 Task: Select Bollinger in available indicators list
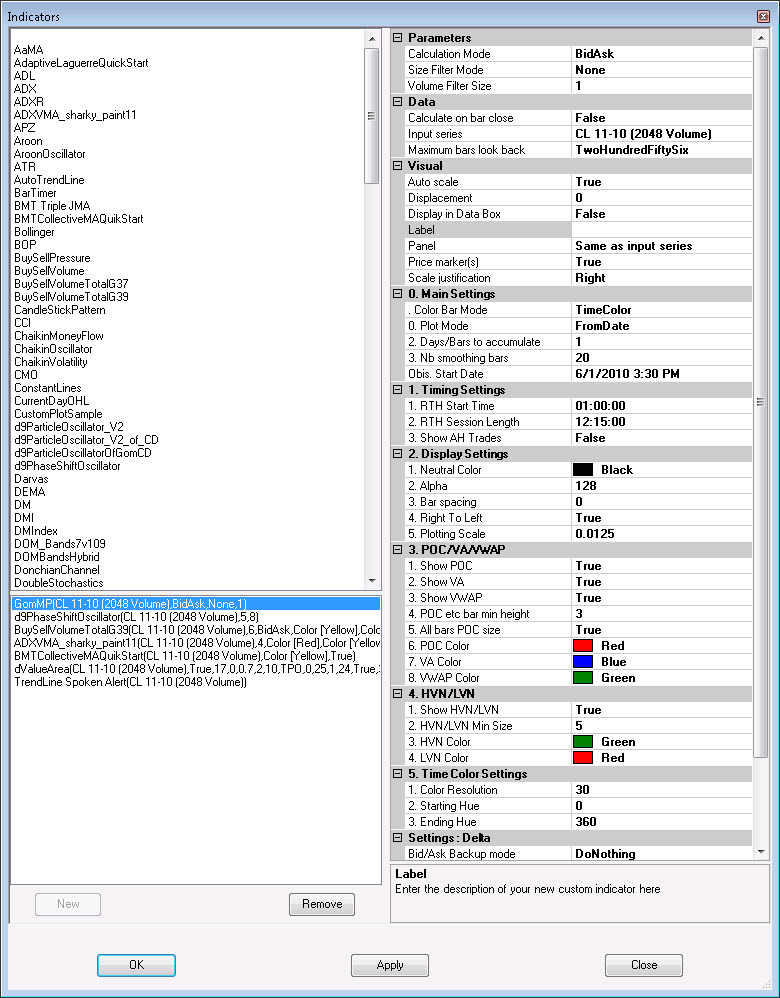pyautogui.click(x=34, y=232)
